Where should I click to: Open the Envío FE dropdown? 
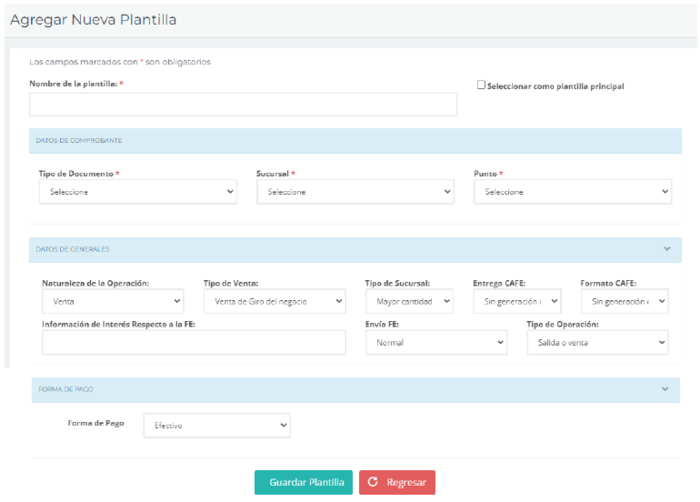[x=436, y=343]
